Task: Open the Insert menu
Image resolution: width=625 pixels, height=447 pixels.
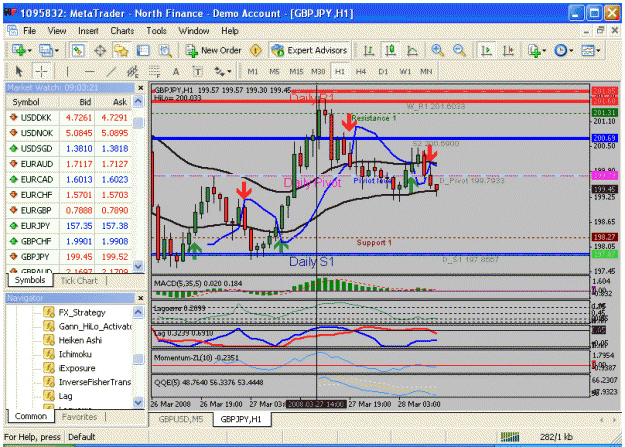Action: pyautogui.click(x=88, y=31)
